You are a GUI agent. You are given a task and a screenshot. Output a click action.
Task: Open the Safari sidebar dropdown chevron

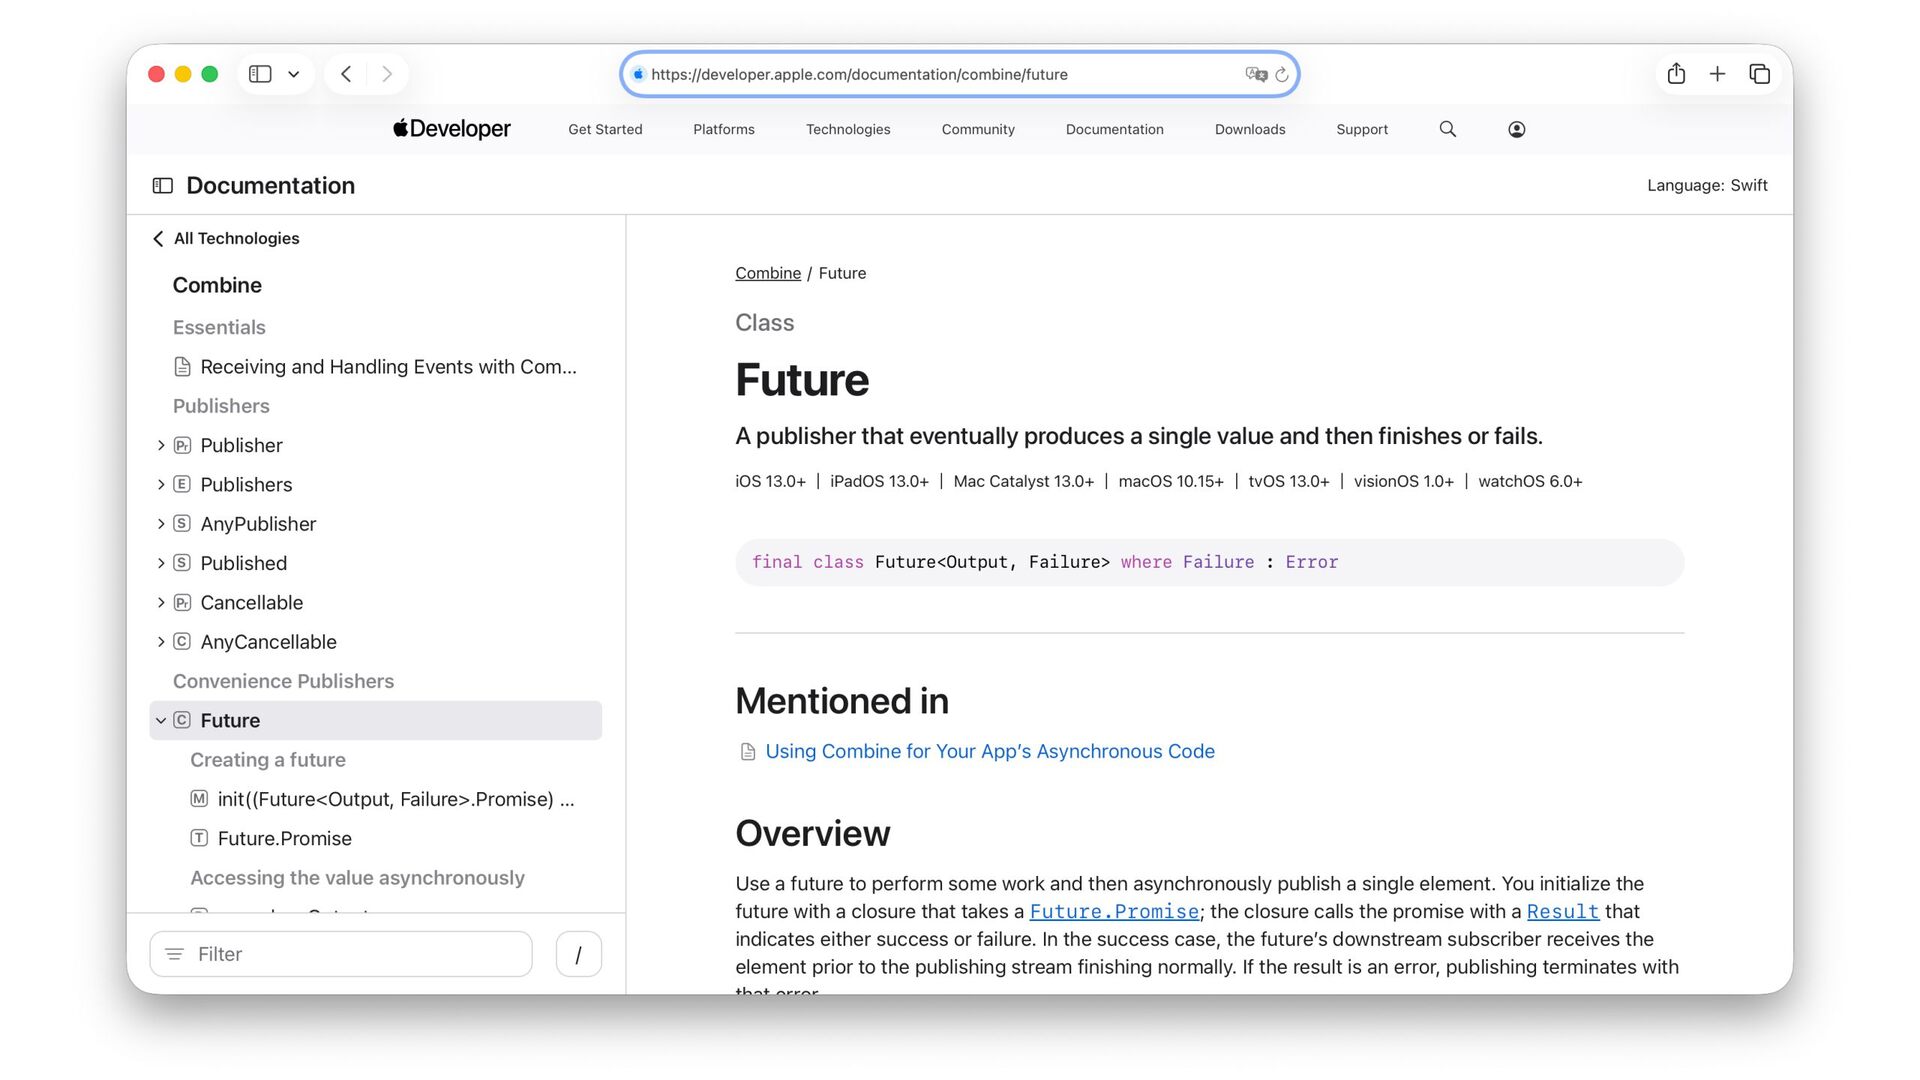coord(293,74)
